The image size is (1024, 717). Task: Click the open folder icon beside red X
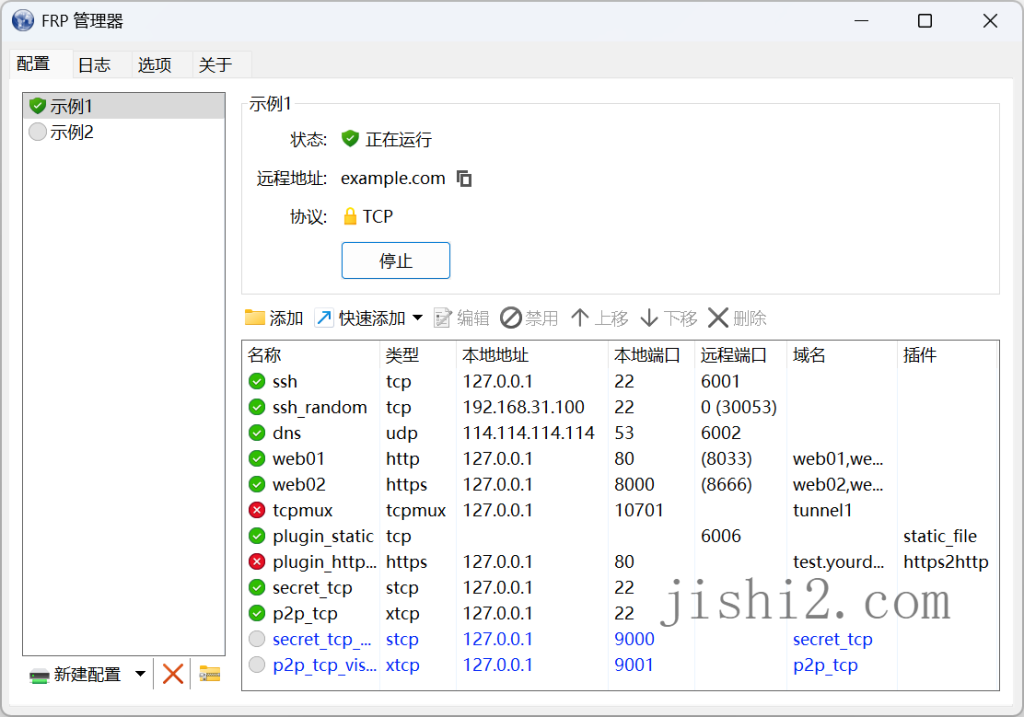click(210, 674)
